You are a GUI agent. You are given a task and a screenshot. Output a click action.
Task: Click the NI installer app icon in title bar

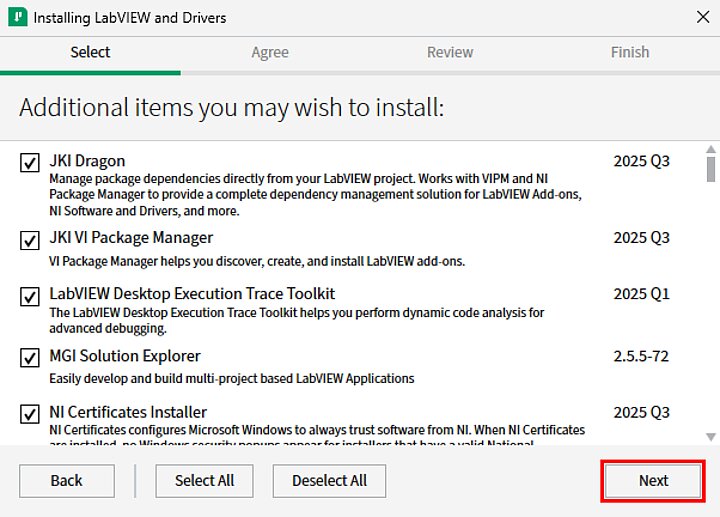18,17
